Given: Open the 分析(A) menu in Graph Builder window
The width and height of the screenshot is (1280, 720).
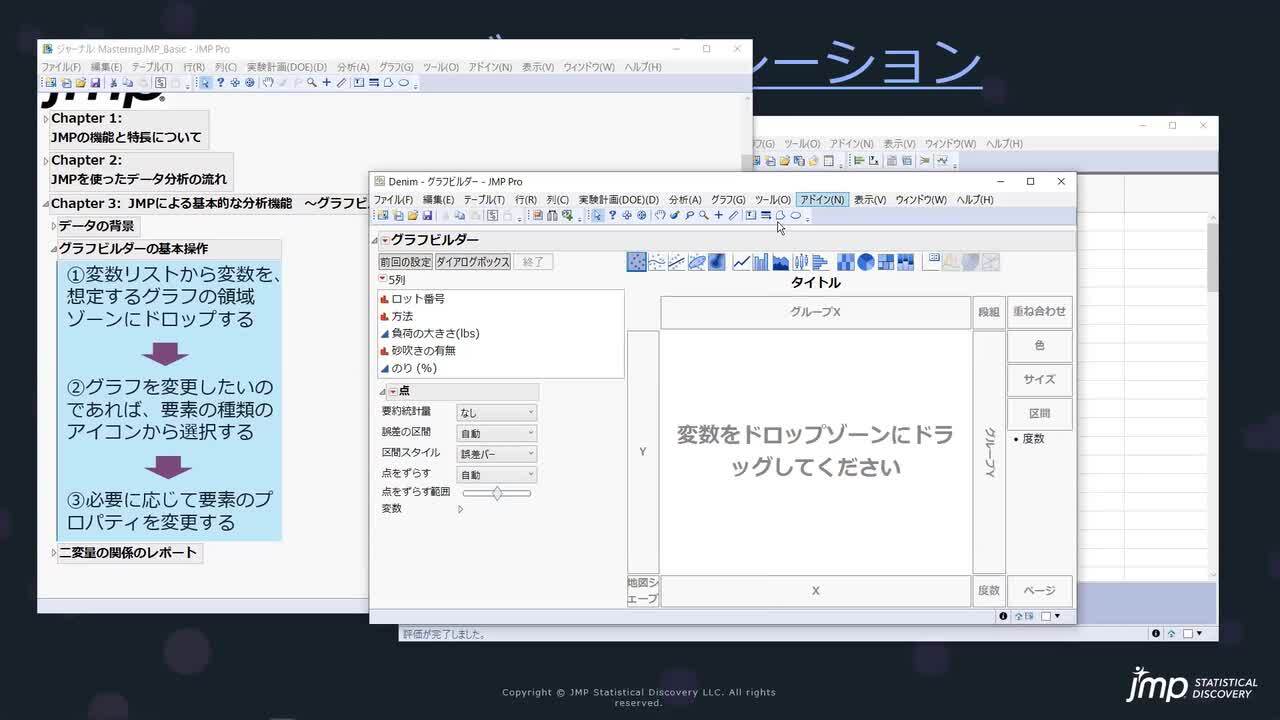Looking at the screenshot, I should (685, 200).
